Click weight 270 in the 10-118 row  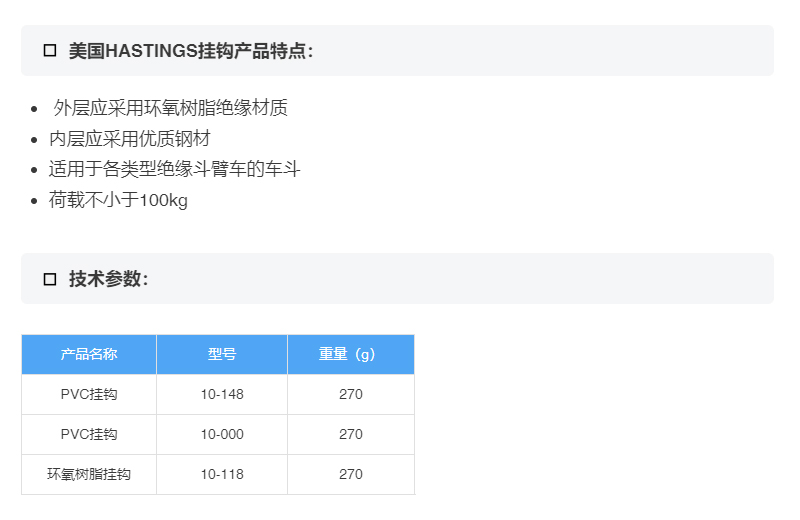[x=351, y=474]
